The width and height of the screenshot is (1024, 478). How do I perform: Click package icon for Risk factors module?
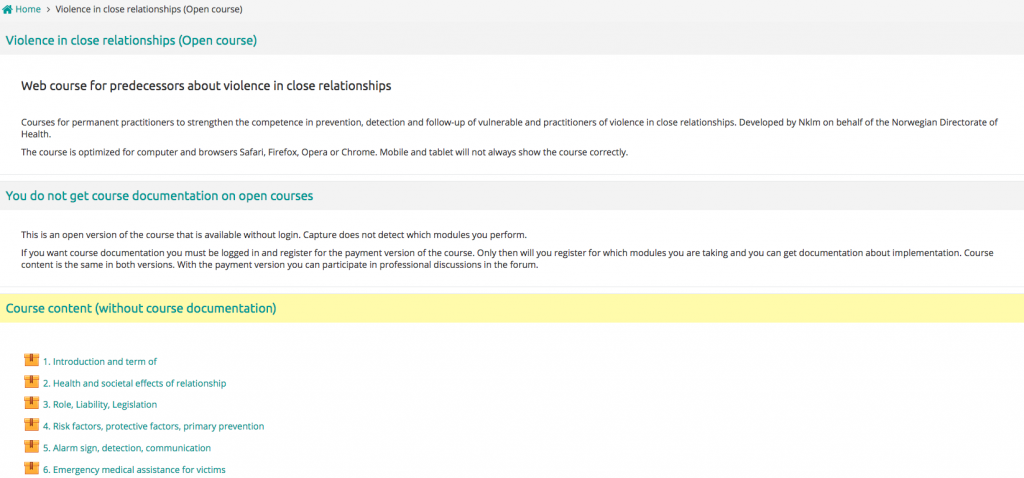pyautogui.click(x=31, y=424)
